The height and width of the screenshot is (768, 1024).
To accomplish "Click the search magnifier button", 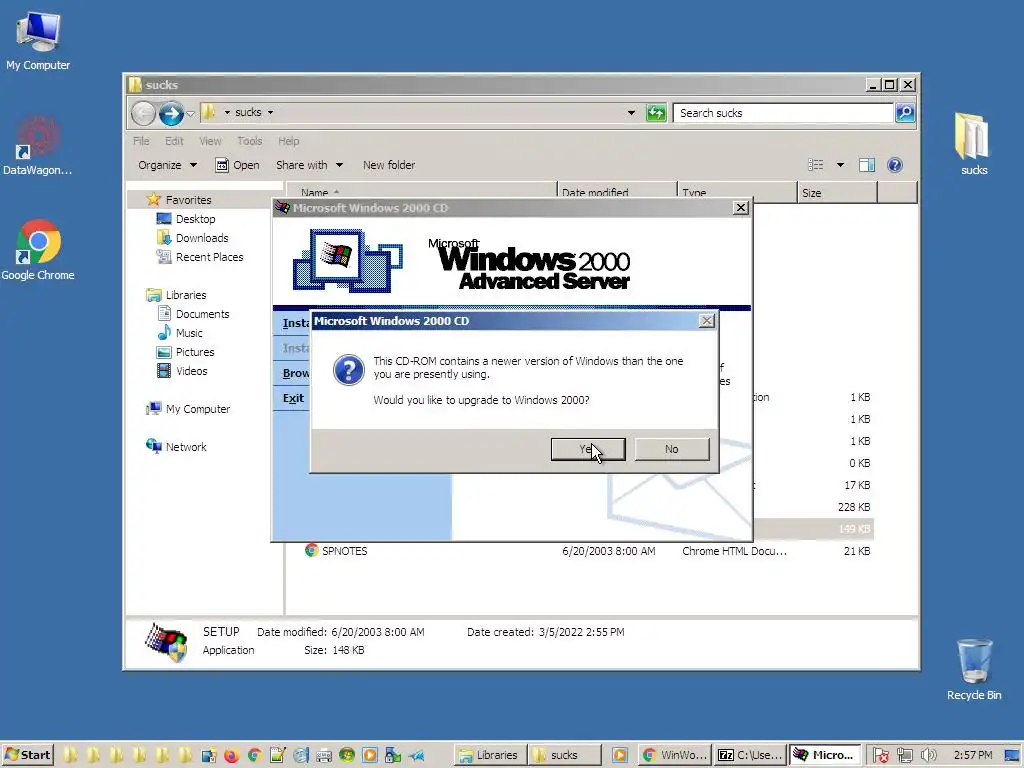I will (x=904, y=113).
